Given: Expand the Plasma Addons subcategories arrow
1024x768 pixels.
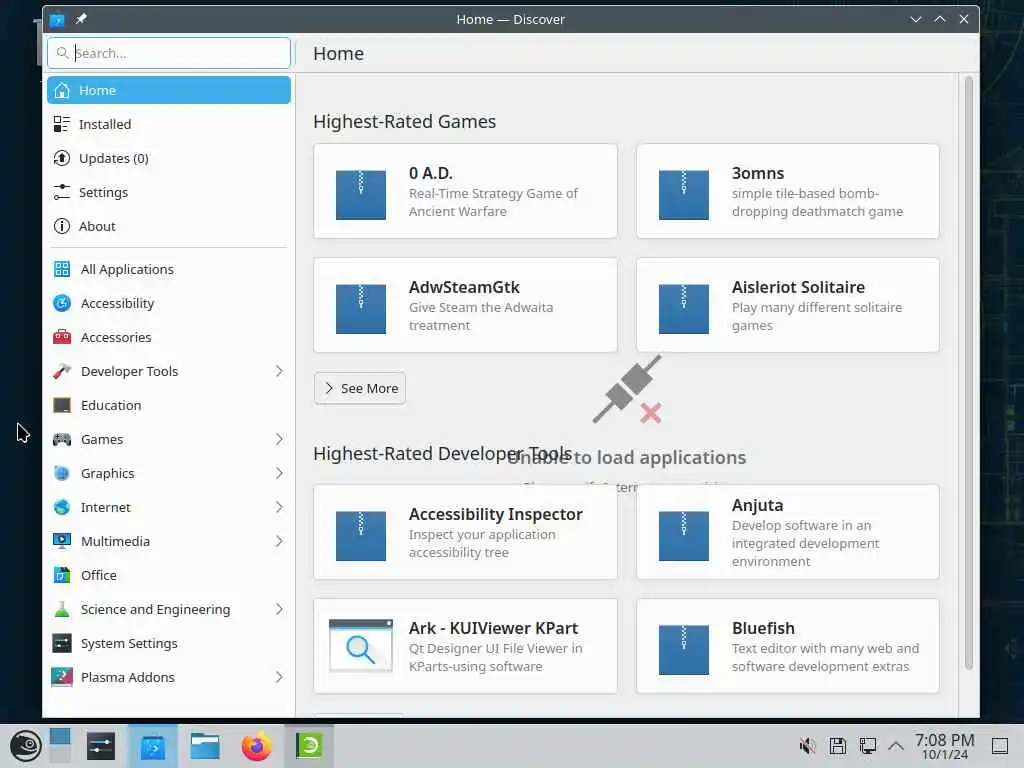Looking at the screenshot, I should point(279,677).
